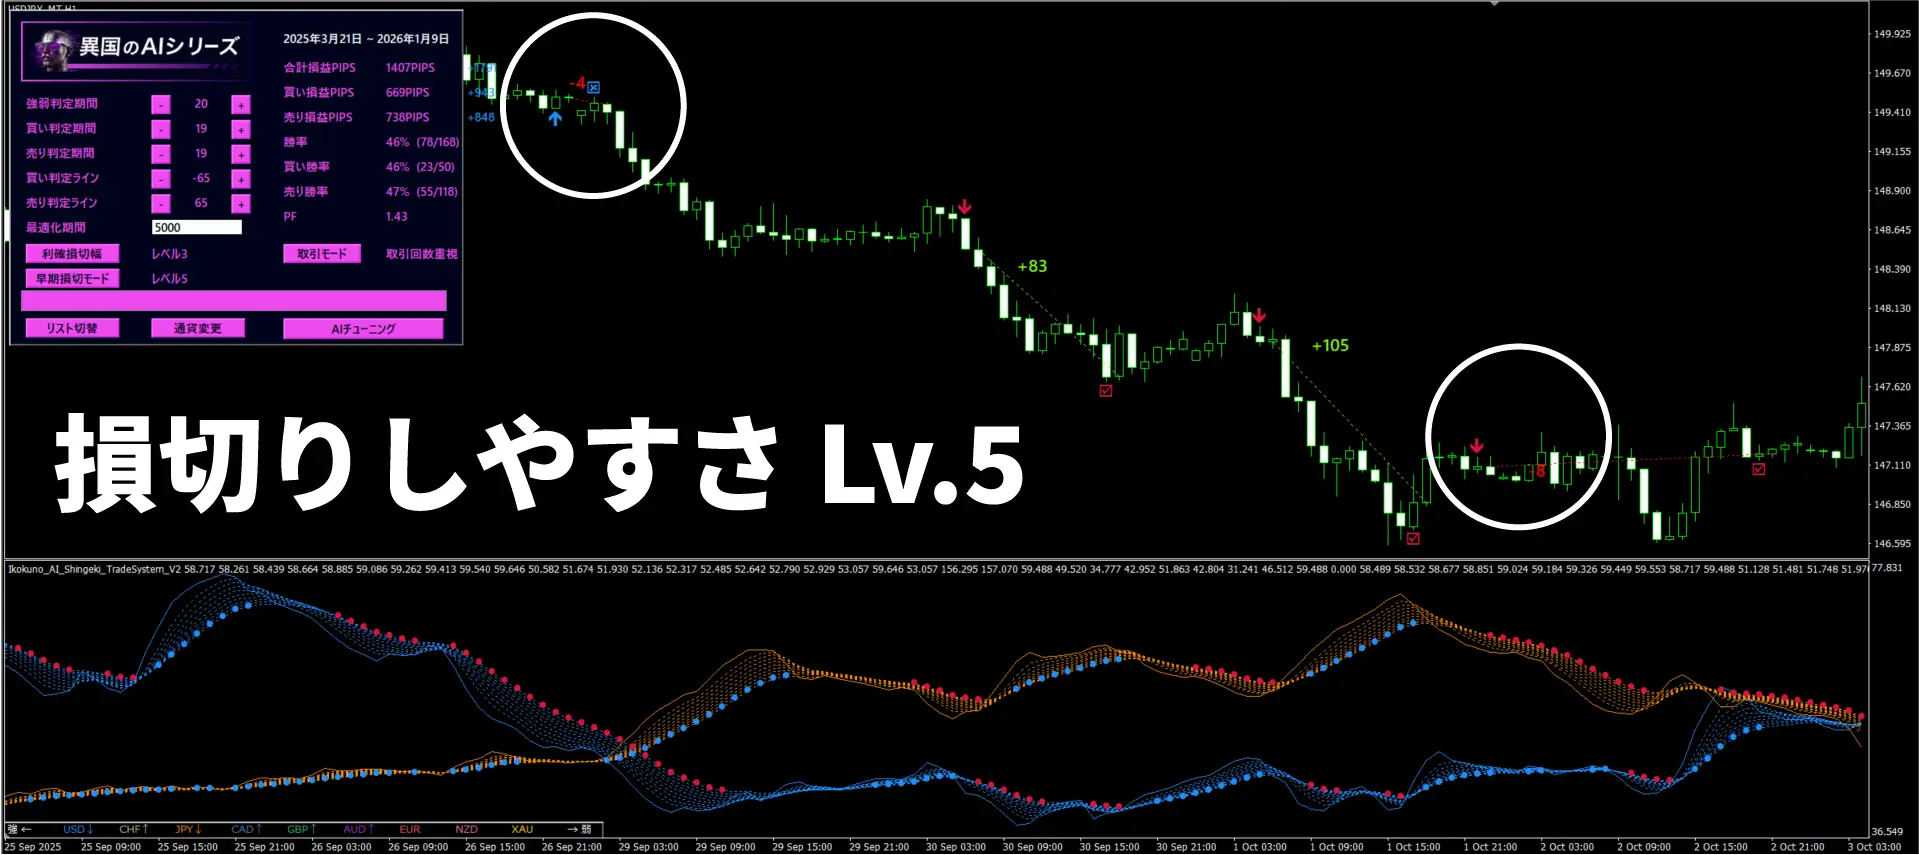
Task: Click the 通貨変更 button
Action: pyautogui.click(x=197, y=328)
